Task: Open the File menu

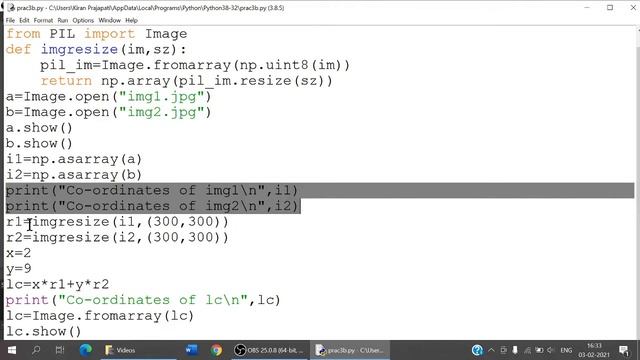Action: 10,20
